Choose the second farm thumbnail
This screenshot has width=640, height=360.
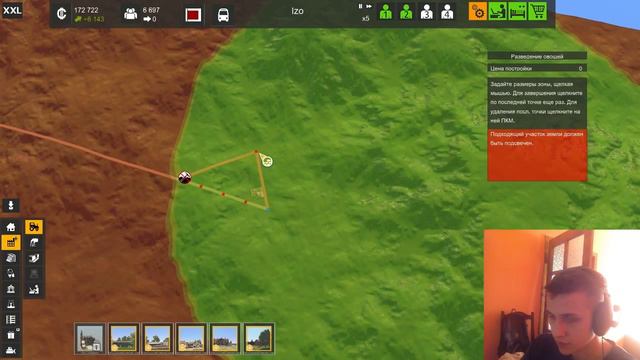click(124, 338)
